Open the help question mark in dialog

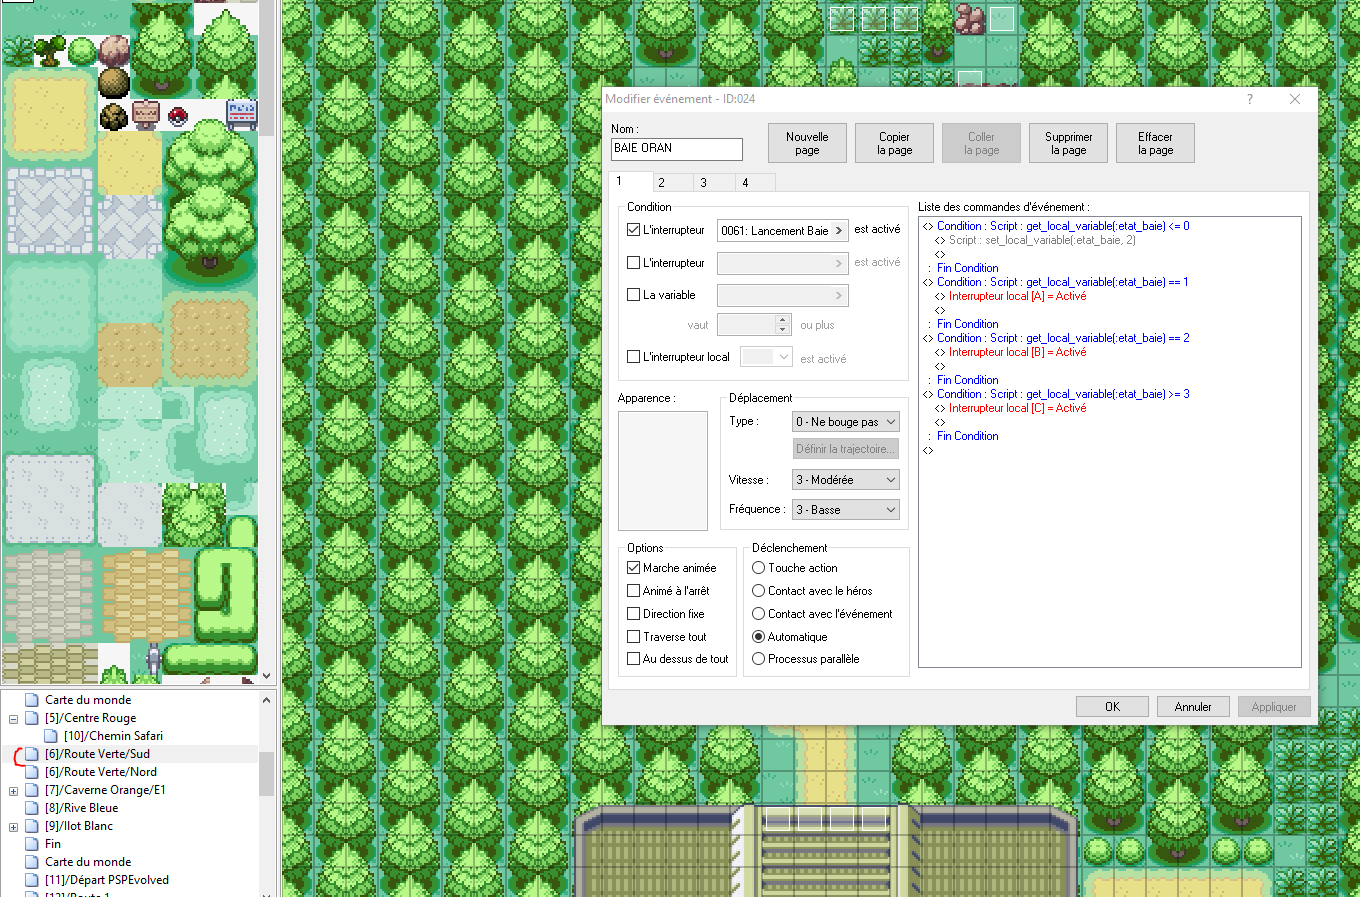coord(1249,99)
